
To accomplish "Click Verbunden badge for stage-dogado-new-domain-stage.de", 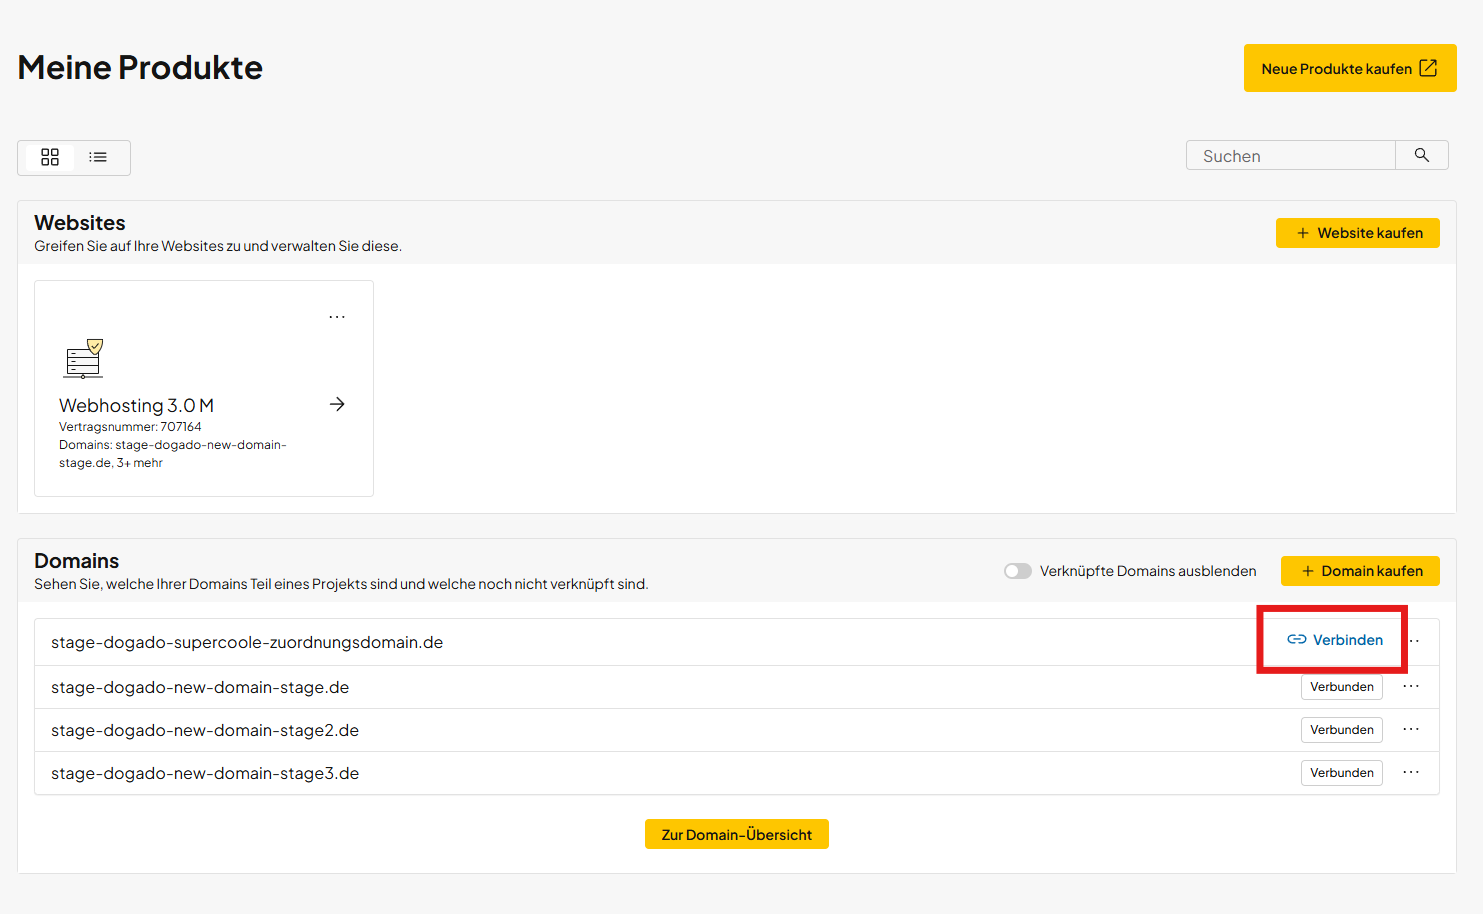I will (1341, 687).
